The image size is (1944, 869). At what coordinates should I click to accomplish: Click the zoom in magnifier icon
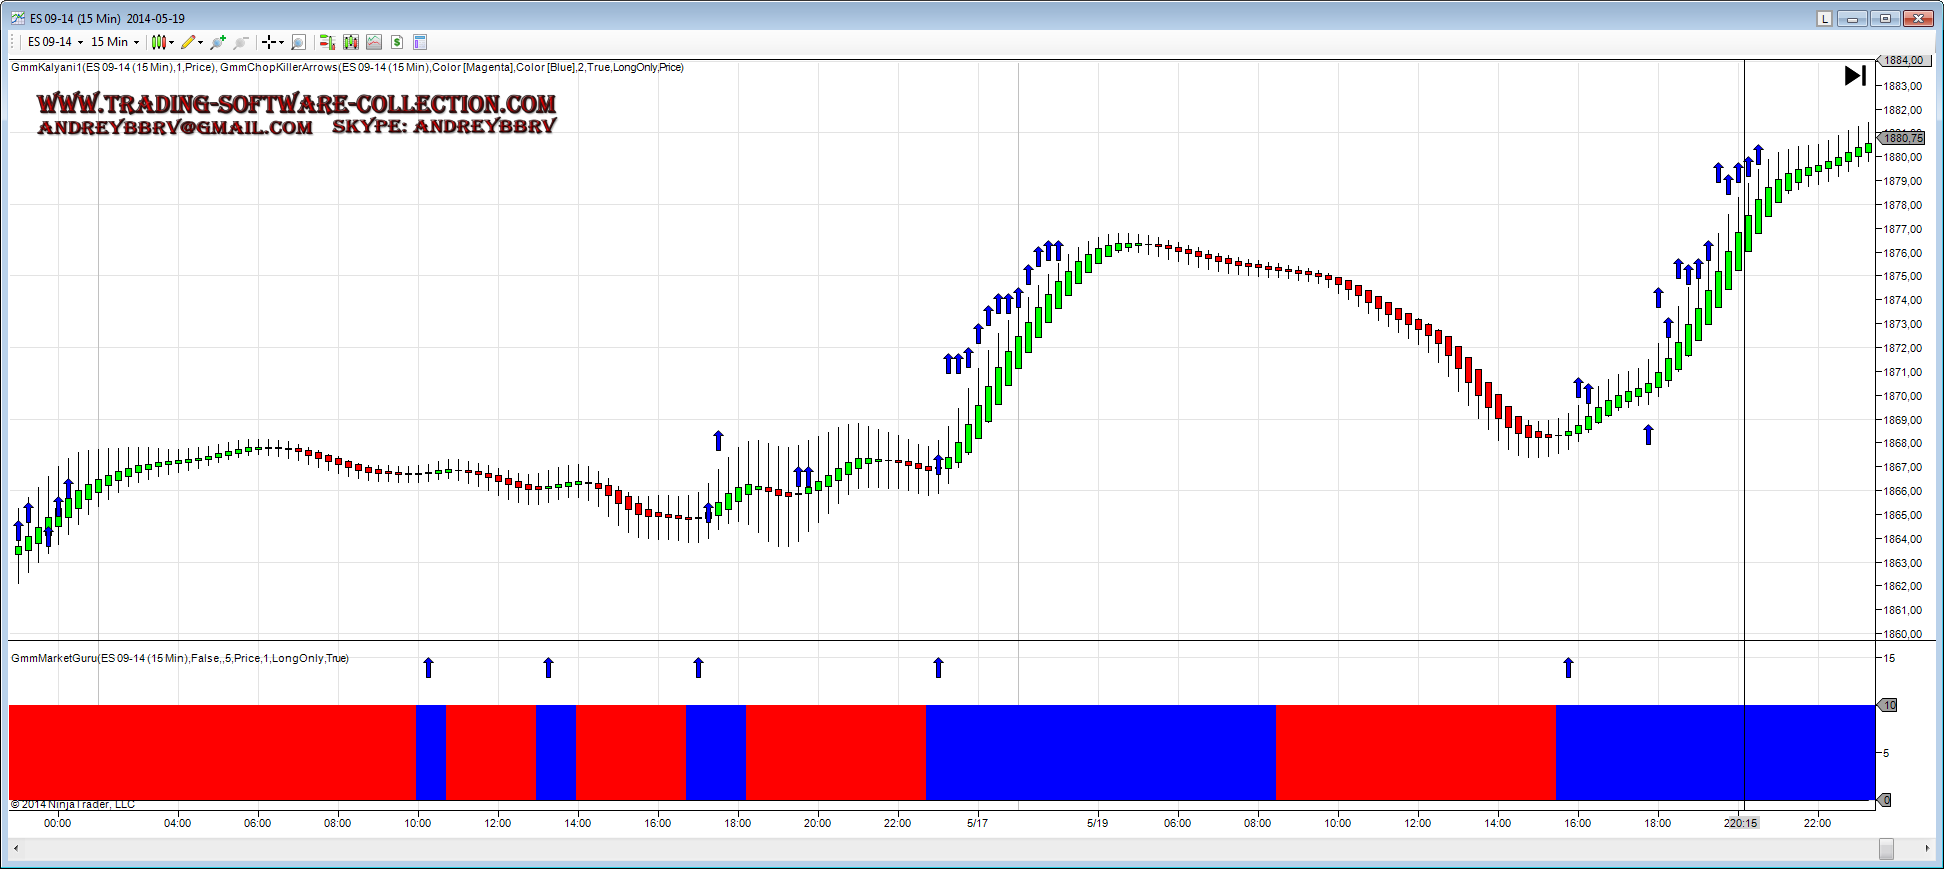click(218, 42)
